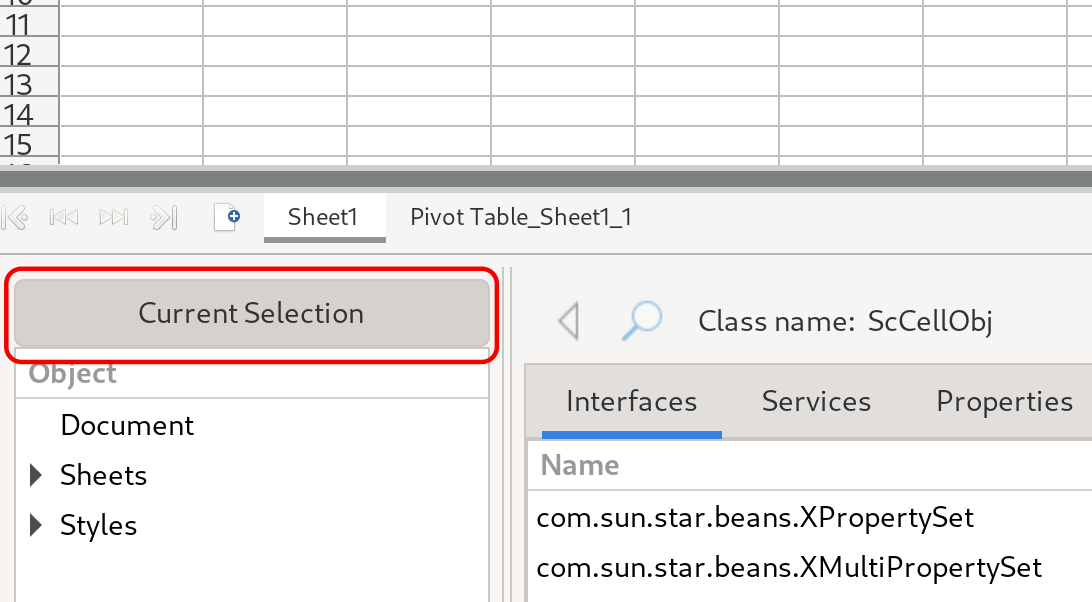This screenshot has width=1092, height=602.
Task: Jump to the last sheet arrow
Action: click(163, 217)
